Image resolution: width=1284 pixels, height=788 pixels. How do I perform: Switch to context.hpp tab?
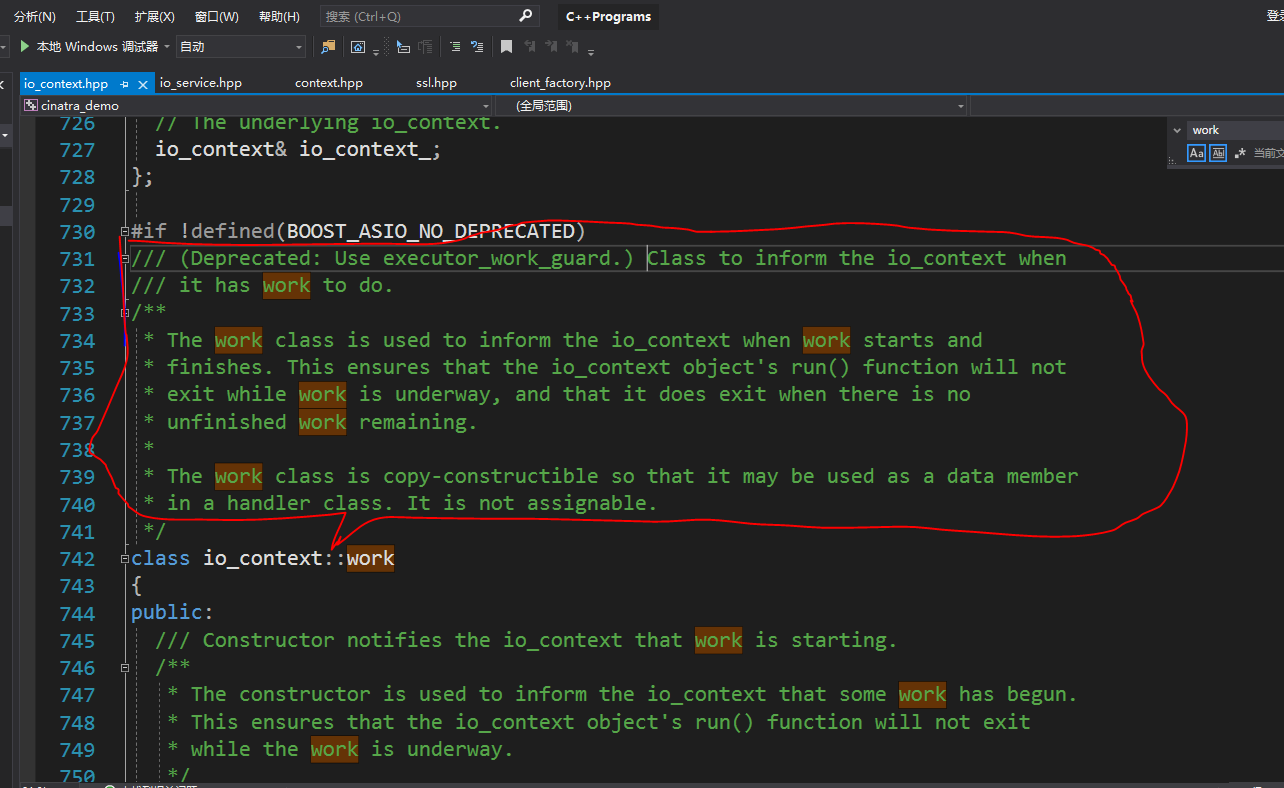click(x=329, y=83)
